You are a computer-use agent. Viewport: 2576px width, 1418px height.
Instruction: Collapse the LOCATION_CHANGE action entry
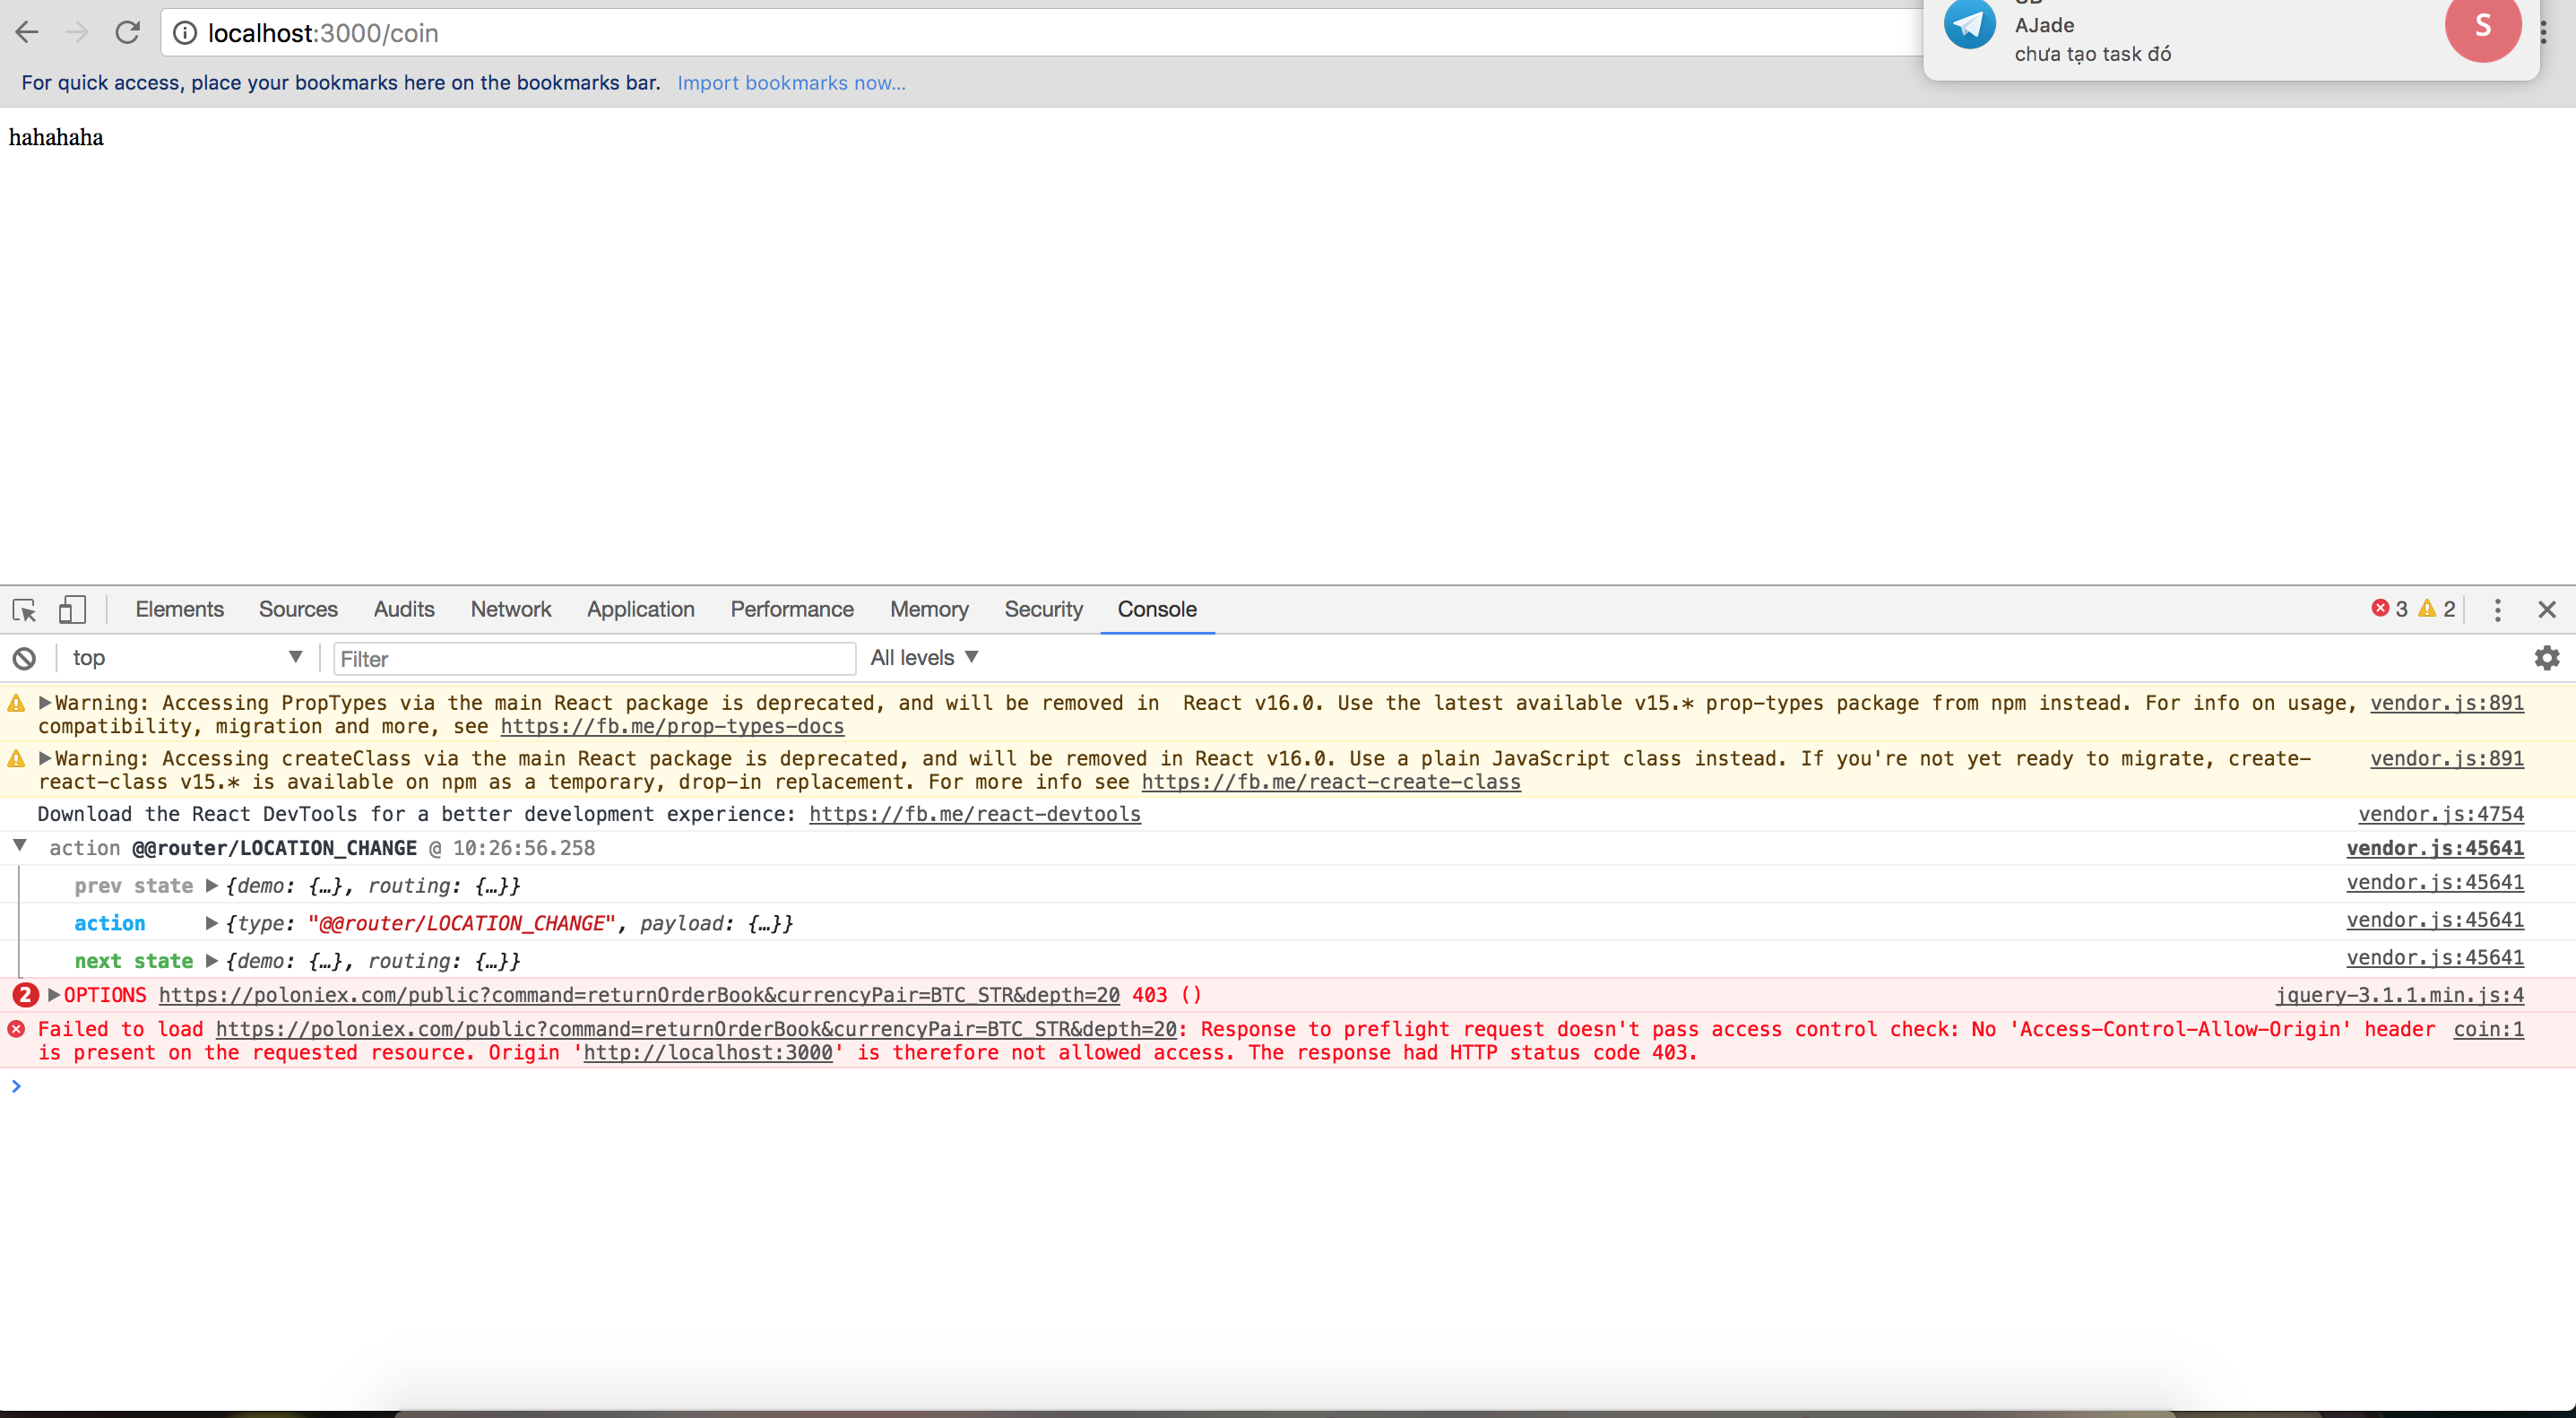[20, 847]
